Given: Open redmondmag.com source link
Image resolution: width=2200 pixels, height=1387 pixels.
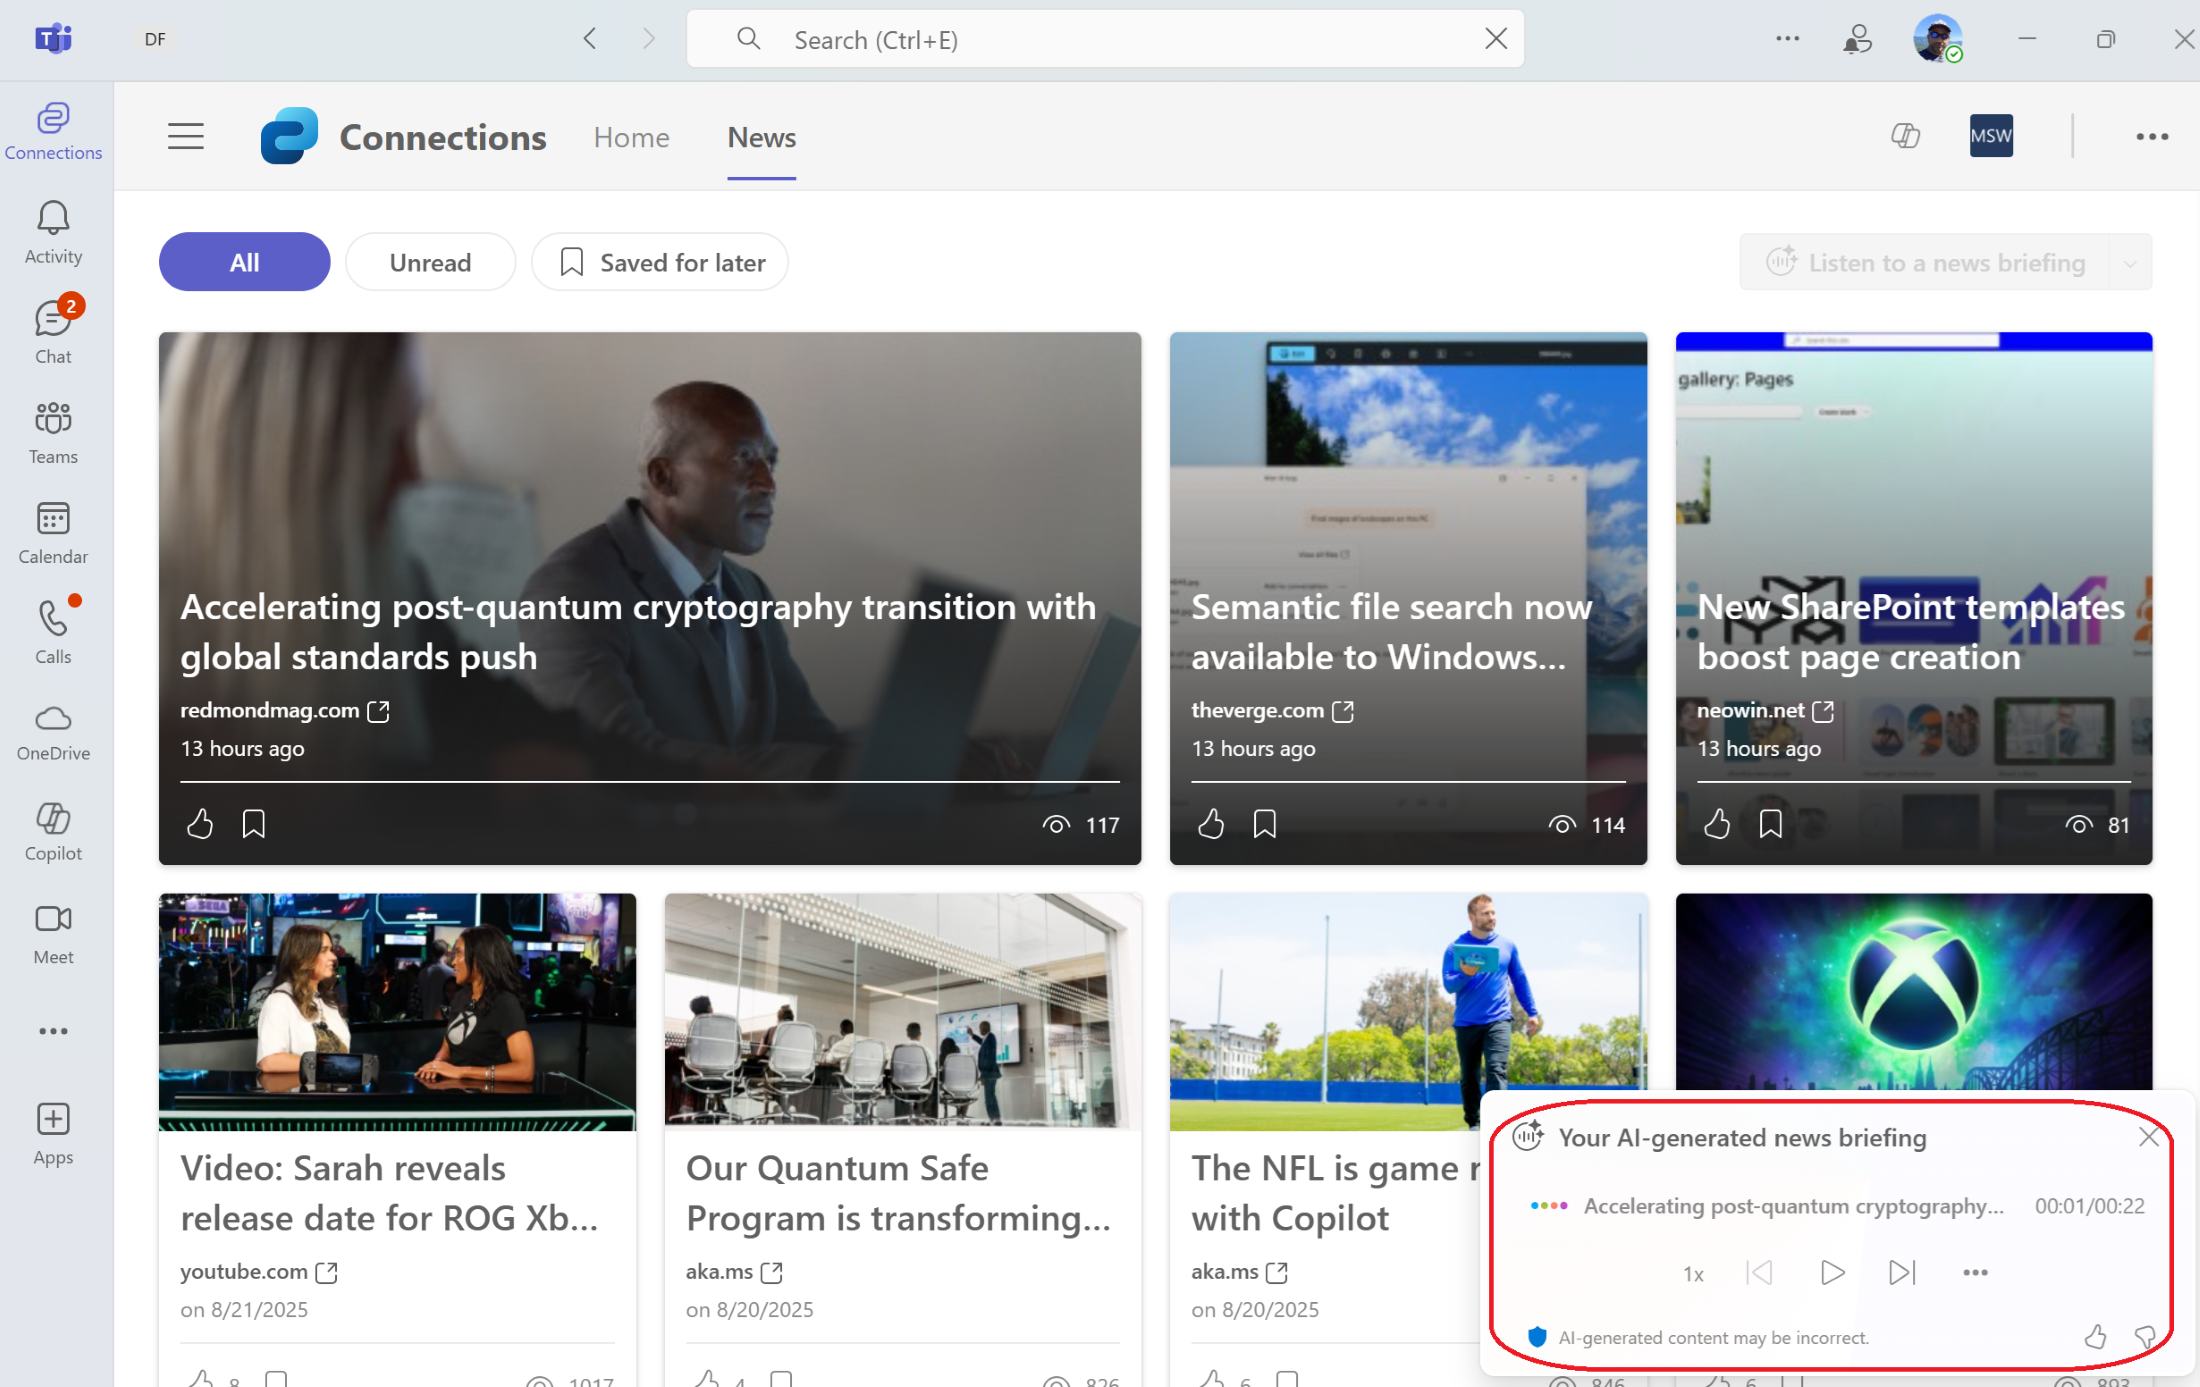Looking at the screenshot, I should (x=284, y=710).
